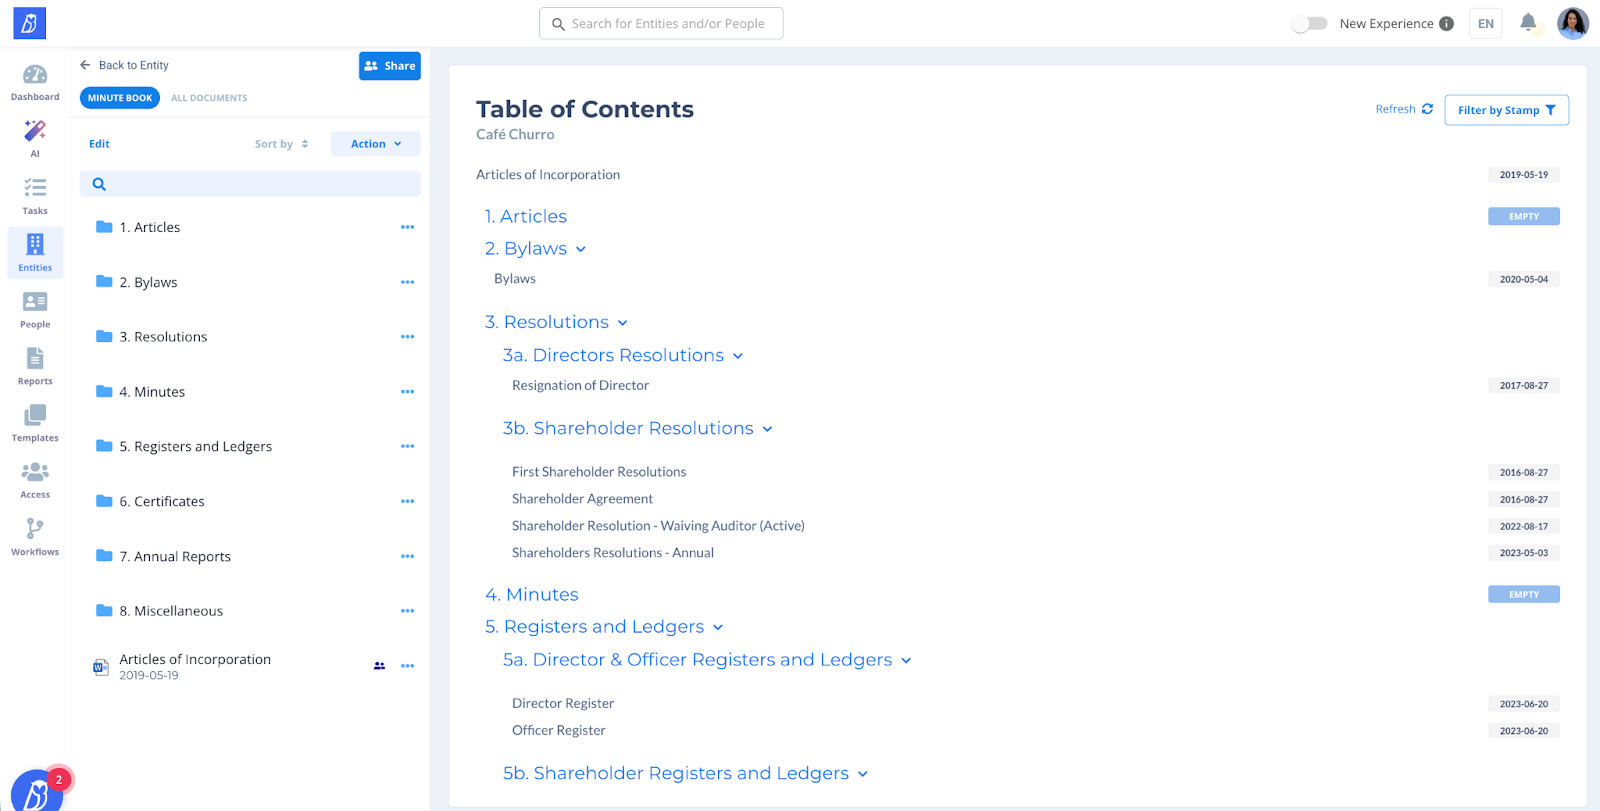The image size is (1600, 811).
Task: Click the notifications bell icon
Action: (1528, 23)
